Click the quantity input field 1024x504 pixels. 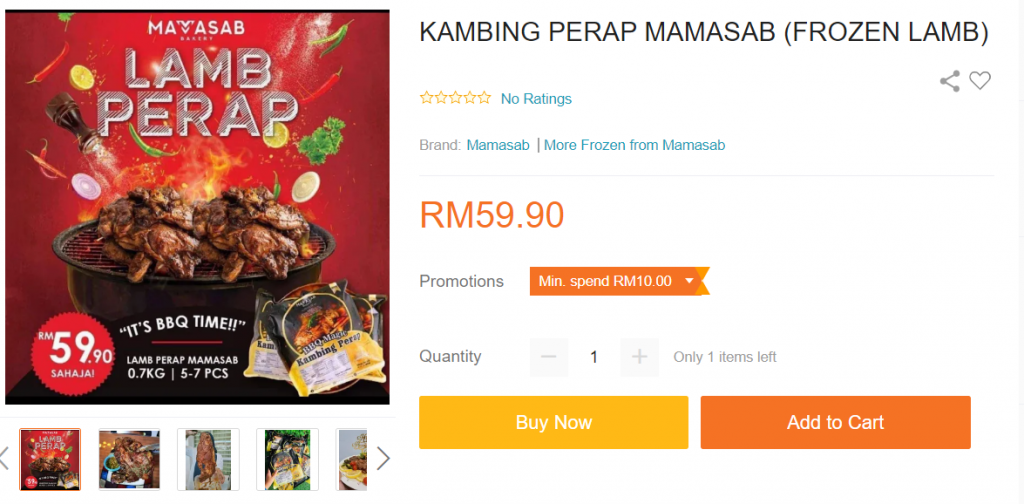(x=594, y=356)
